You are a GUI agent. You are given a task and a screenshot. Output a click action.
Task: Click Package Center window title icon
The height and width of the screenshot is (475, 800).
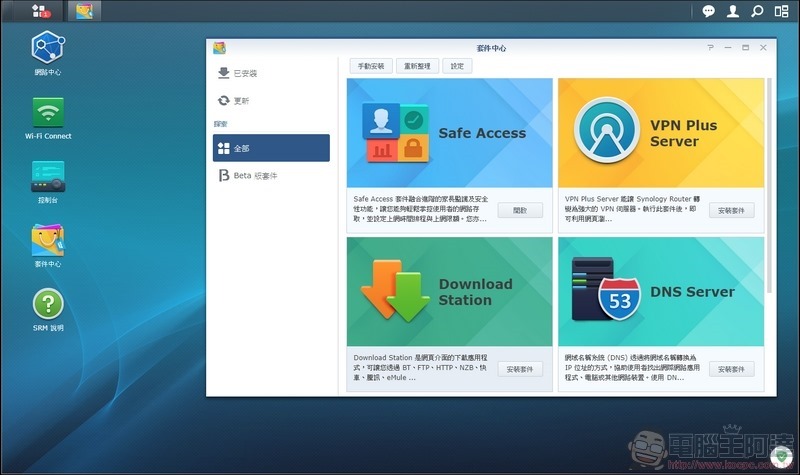click(219, 48)
